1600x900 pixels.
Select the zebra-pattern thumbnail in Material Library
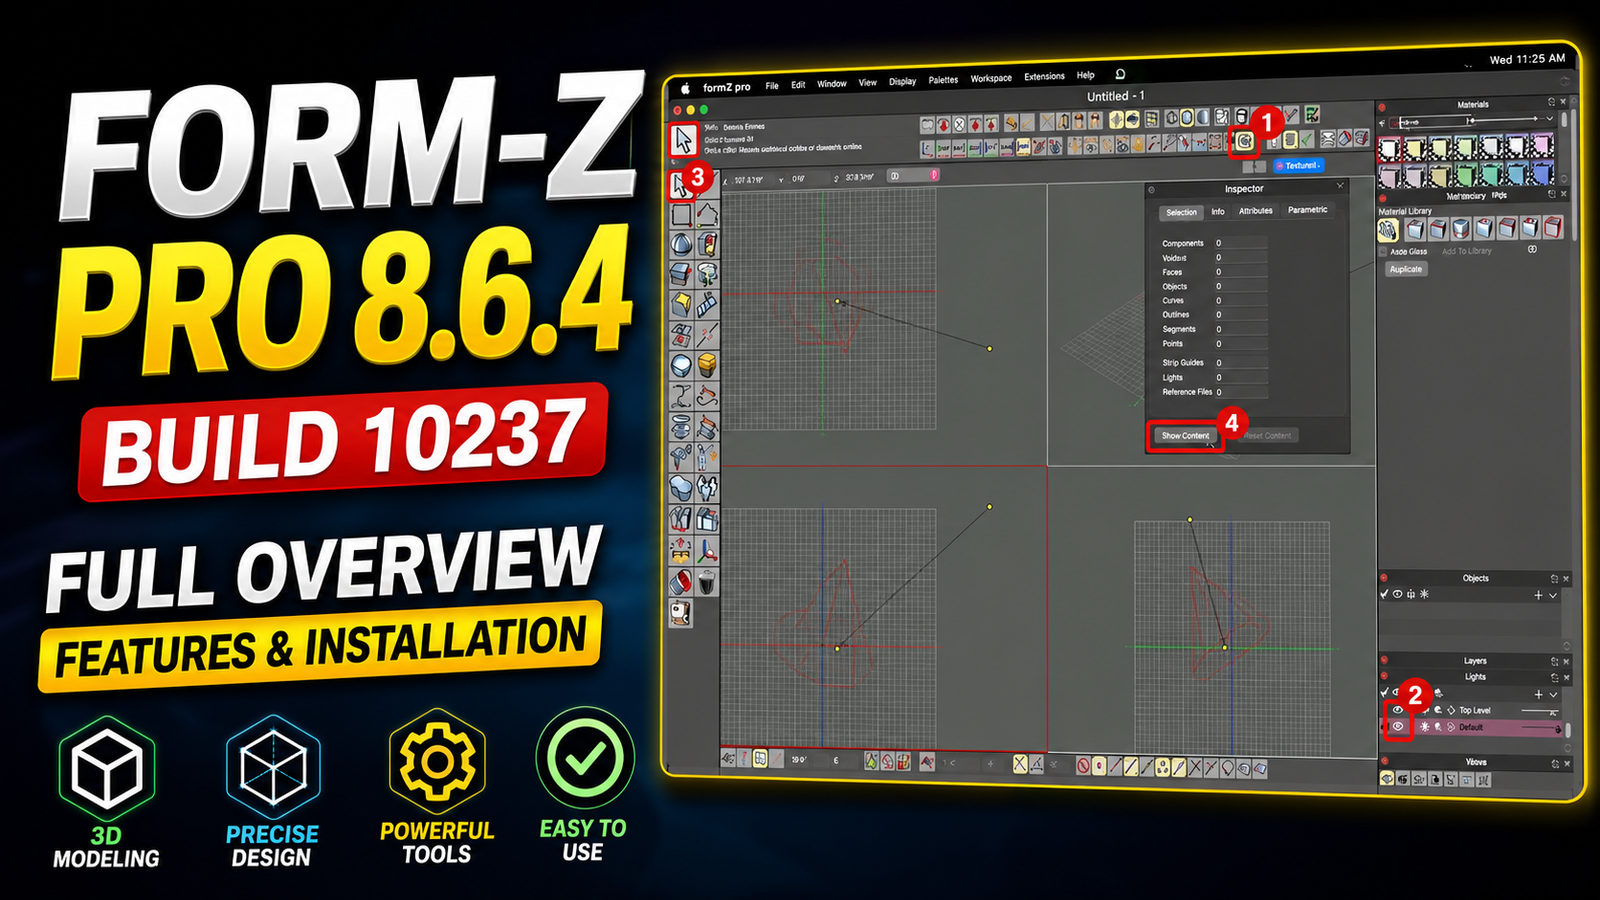(x=1388, y=229)
